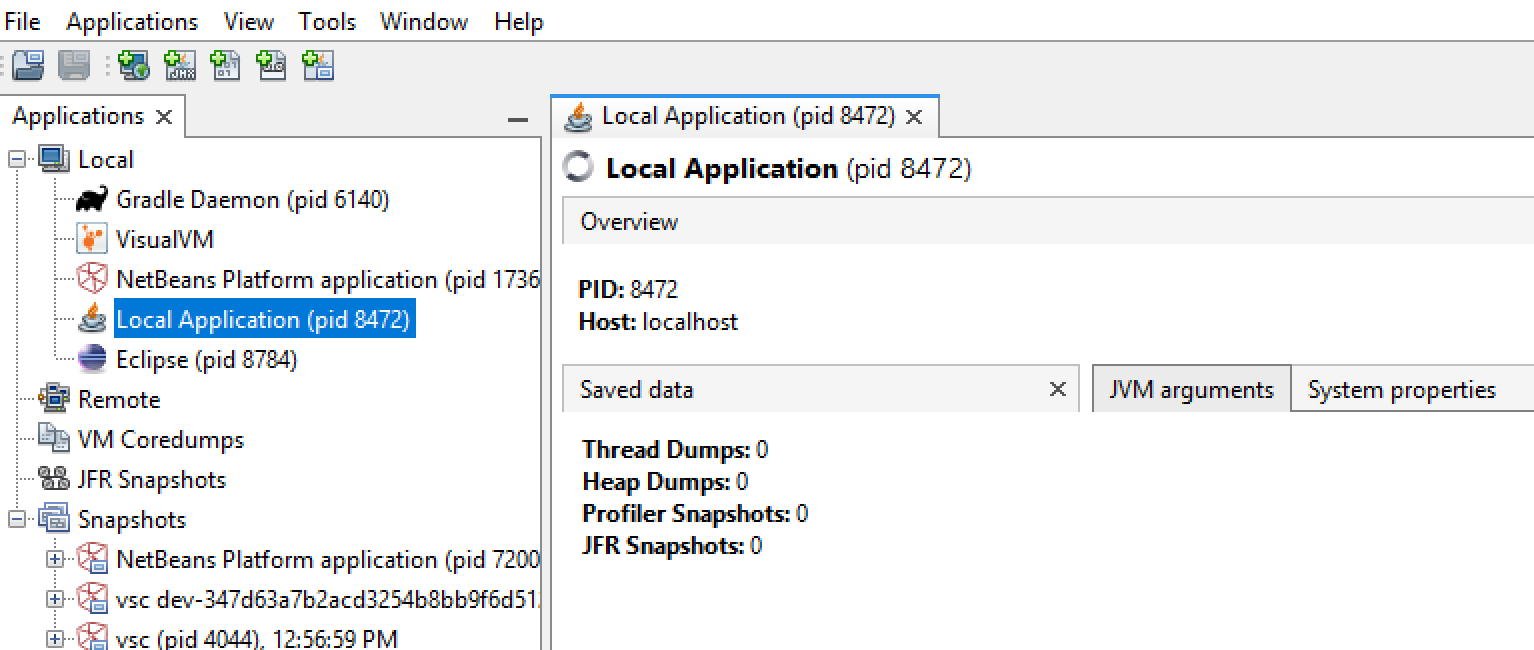Click NetBeans Platform application (pid 1736) icon
1534x650 pixels.
(92, 280)
